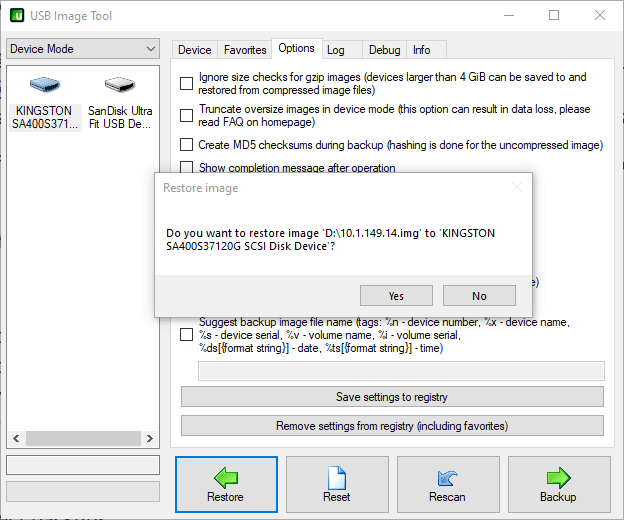Minimize the USB Image Tool window
Screen dimensions: 624x520
coord(509,16)
